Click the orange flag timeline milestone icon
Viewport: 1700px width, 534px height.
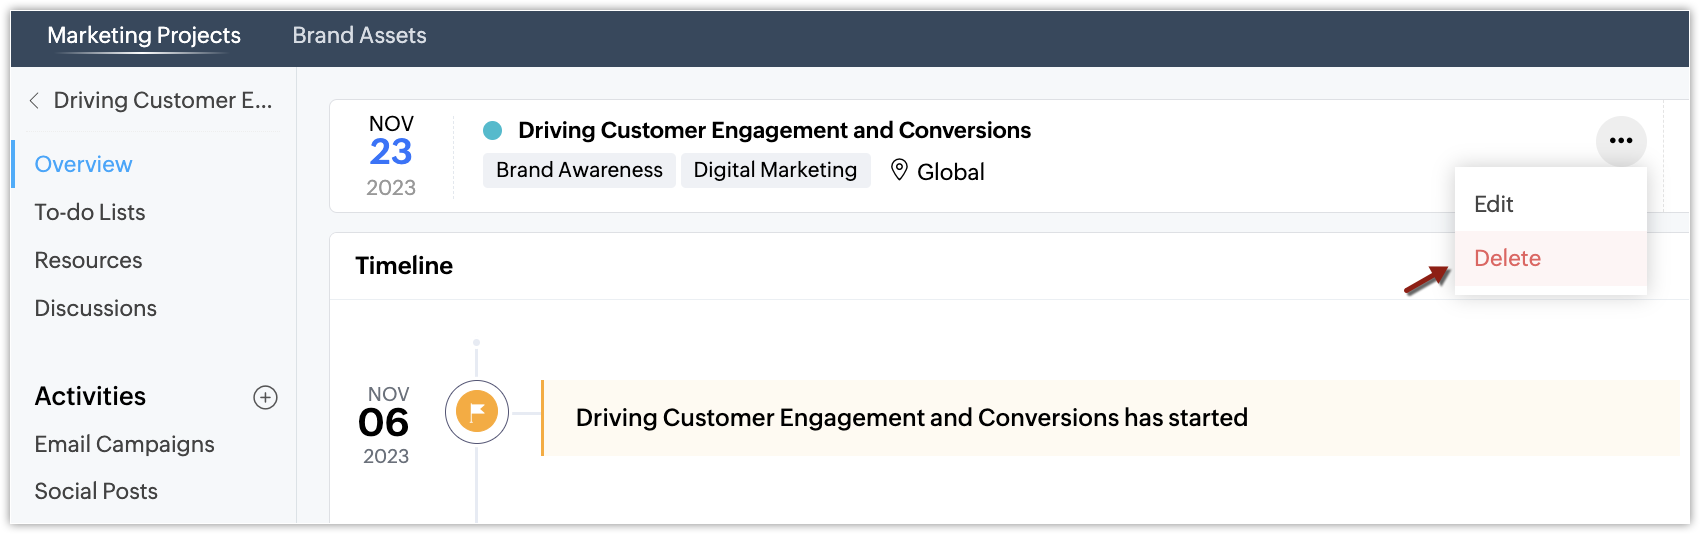[477, 412]
